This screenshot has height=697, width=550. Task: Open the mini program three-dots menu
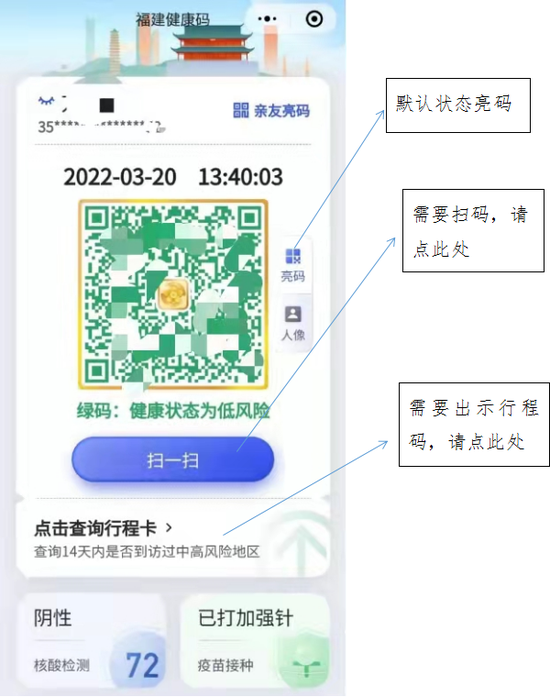[x=267, y=19]
